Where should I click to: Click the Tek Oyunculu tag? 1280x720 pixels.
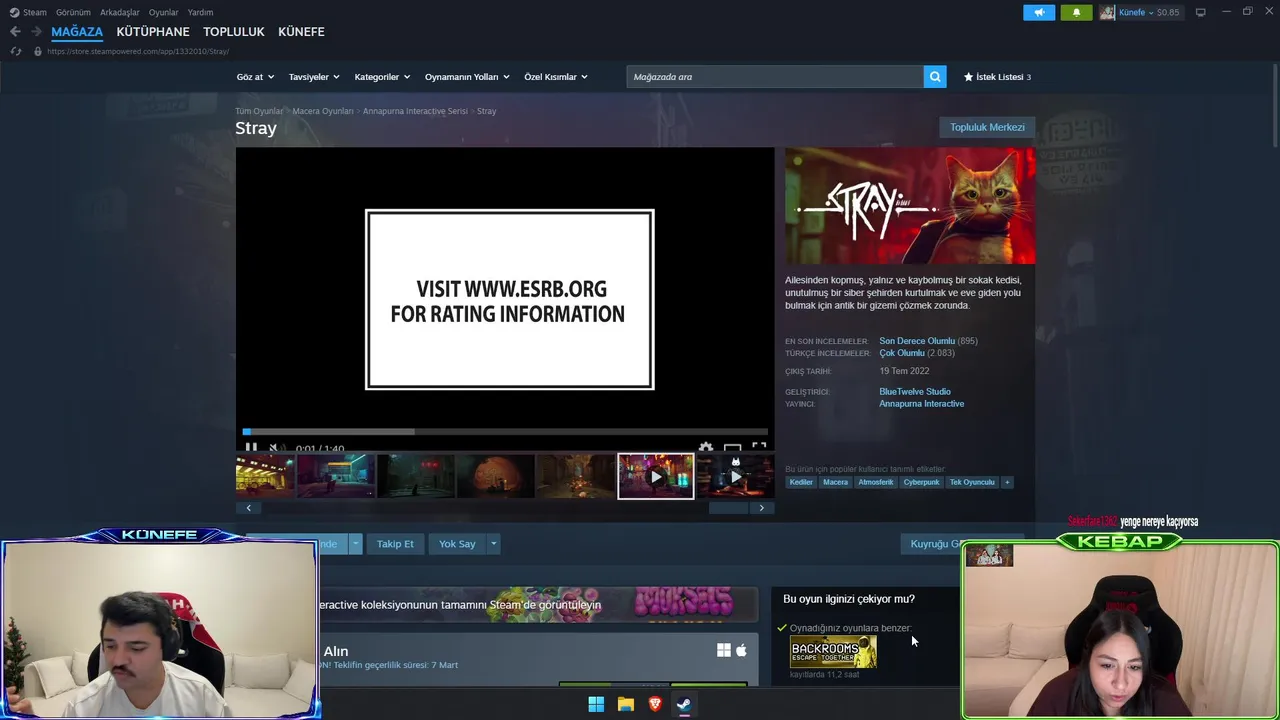pyautogui.click(x=972, y=482)
